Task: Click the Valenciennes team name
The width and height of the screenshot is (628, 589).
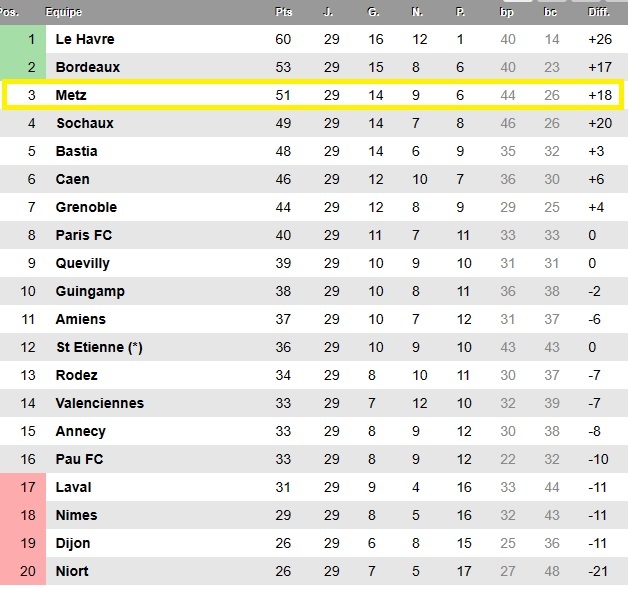Action: point(100,403)
